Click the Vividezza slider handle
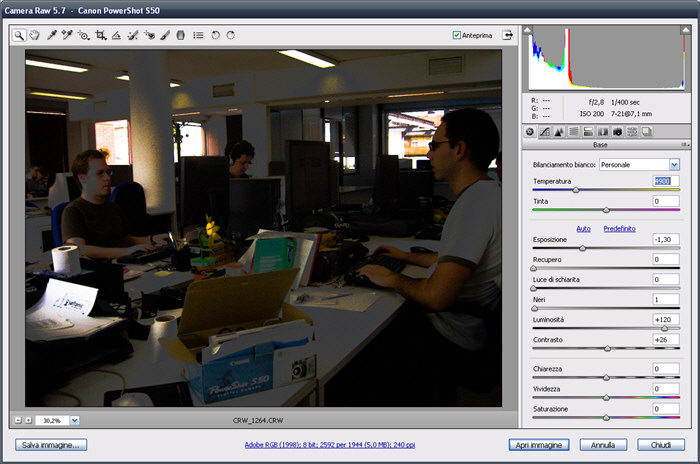700x464 pixels. 606,398
